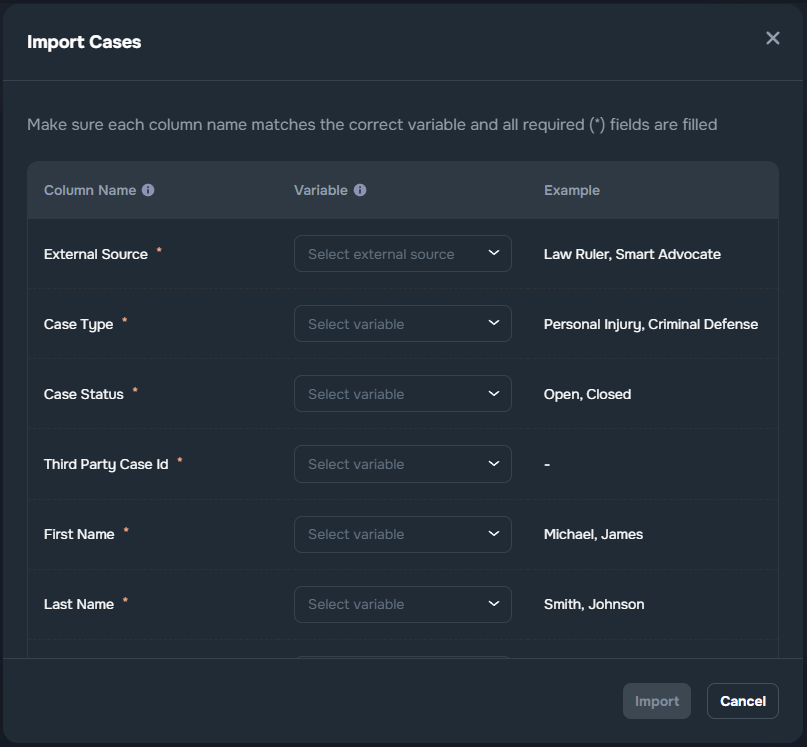807x747 pixels.
Task: Click the Import Cases dialog title
Action: coord(85,42)
